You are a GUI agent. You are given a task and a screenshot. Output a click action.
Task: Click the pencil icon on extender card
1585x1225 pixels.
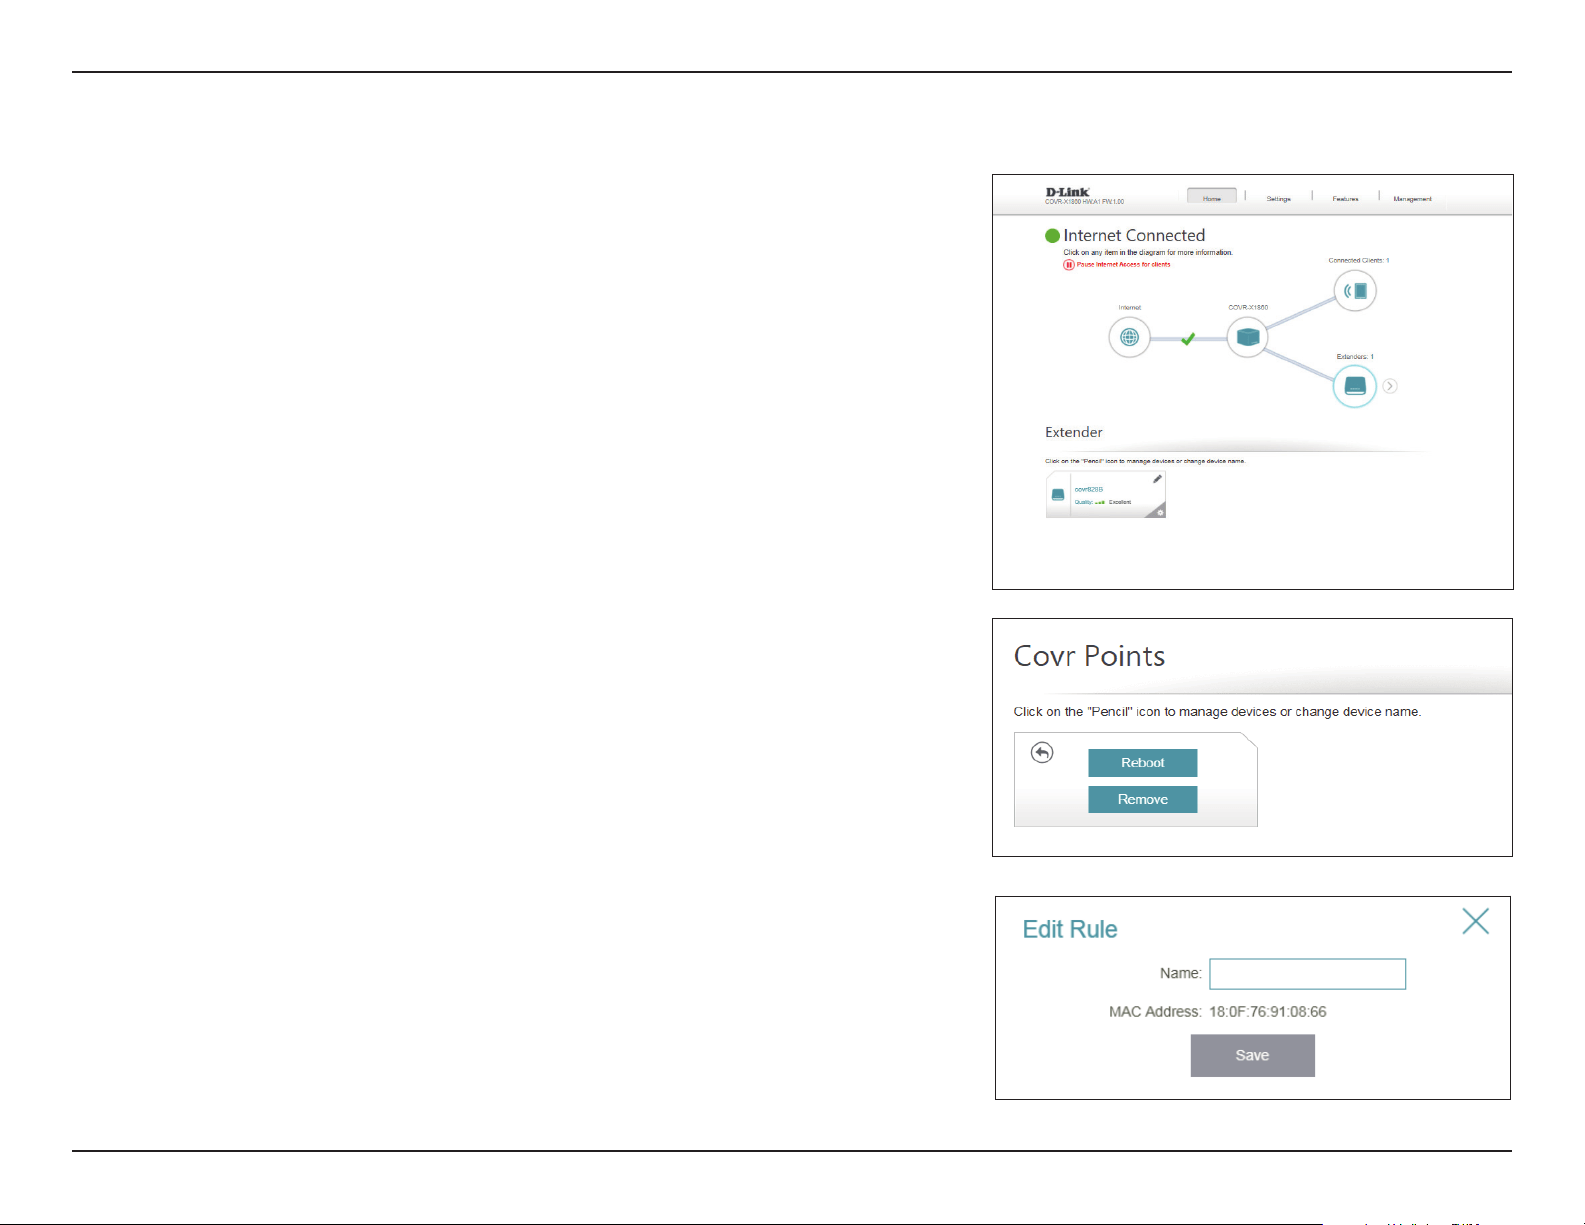pos(1157,479)
